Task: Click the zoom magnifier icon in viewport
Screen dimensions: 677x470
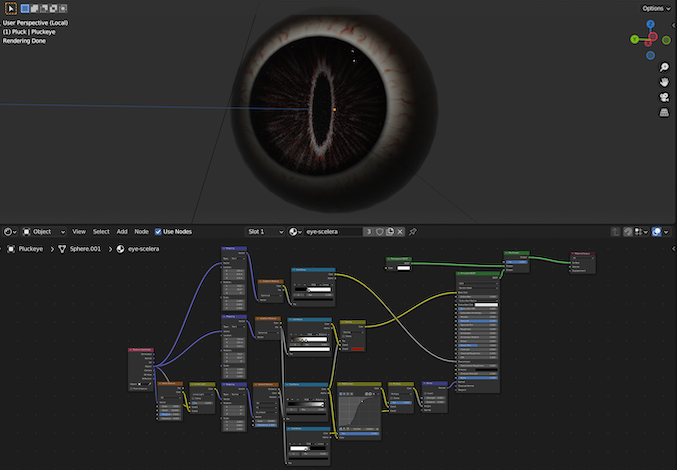Action: 664,67
